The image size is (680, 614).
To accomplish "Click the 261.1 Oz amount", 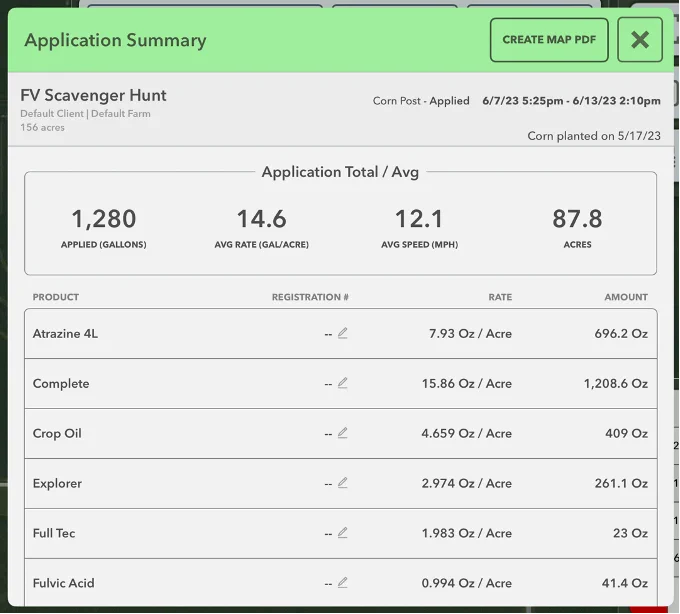I will click(x=621, y=483).
